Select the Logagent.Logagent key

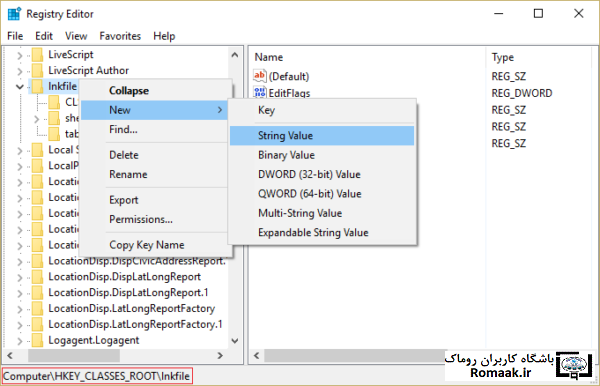(94, 340)
